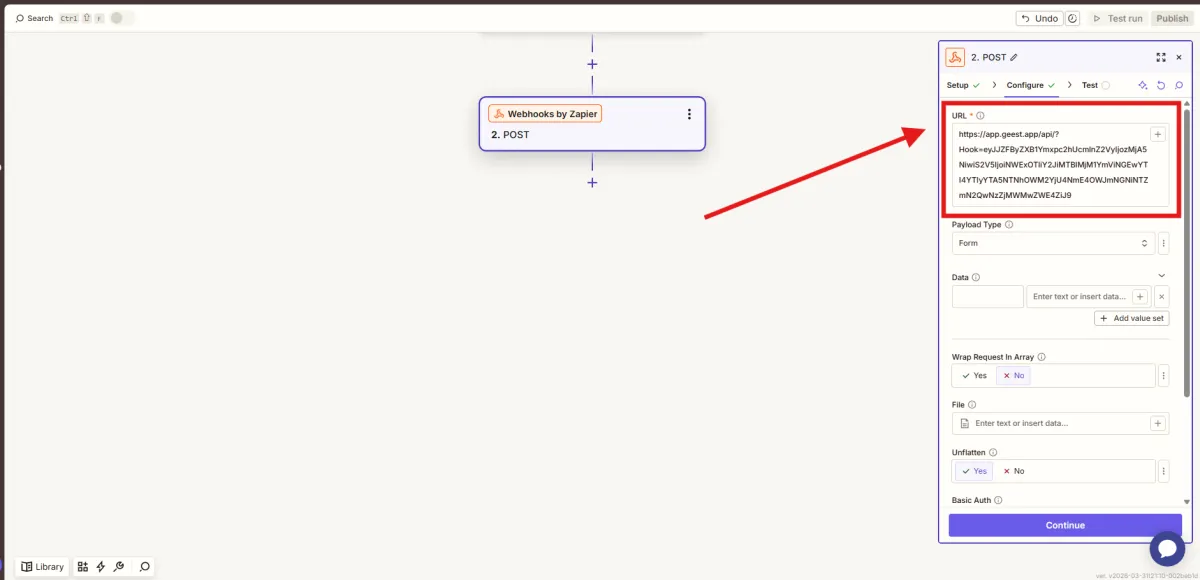Add step with plus above Webhooks card
Screen dimensions: 1200x580
(x=592, y=64)
